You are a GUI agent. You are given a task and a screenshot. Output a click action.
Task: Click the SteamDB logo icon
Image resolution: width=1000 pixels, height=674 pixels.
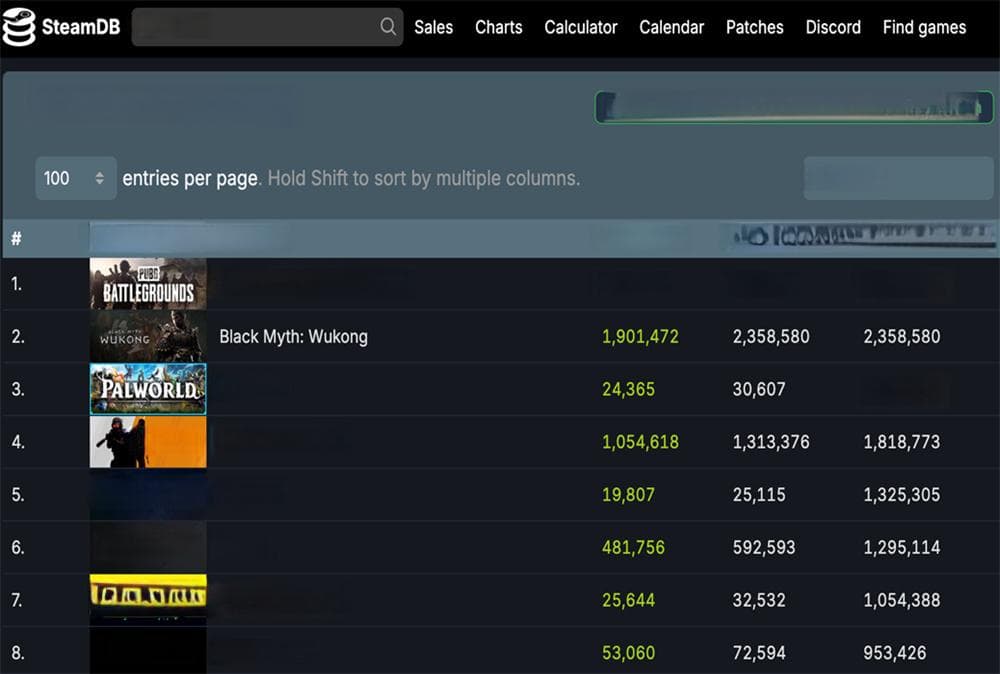pyautogui.click(x=18, y=27)
